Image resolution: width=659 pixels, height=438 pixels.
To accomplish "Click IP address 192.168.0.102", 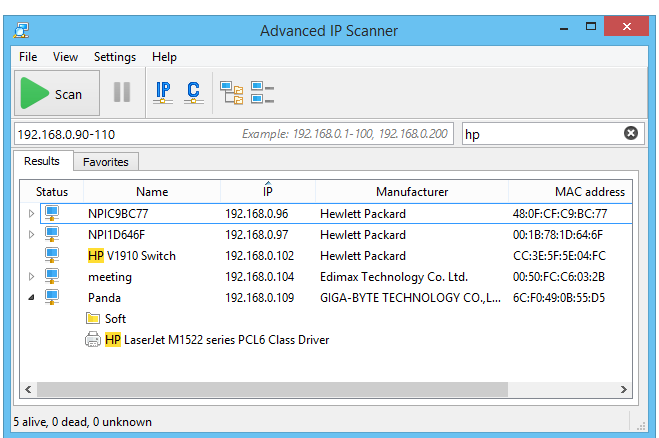I will pos(260,256).
